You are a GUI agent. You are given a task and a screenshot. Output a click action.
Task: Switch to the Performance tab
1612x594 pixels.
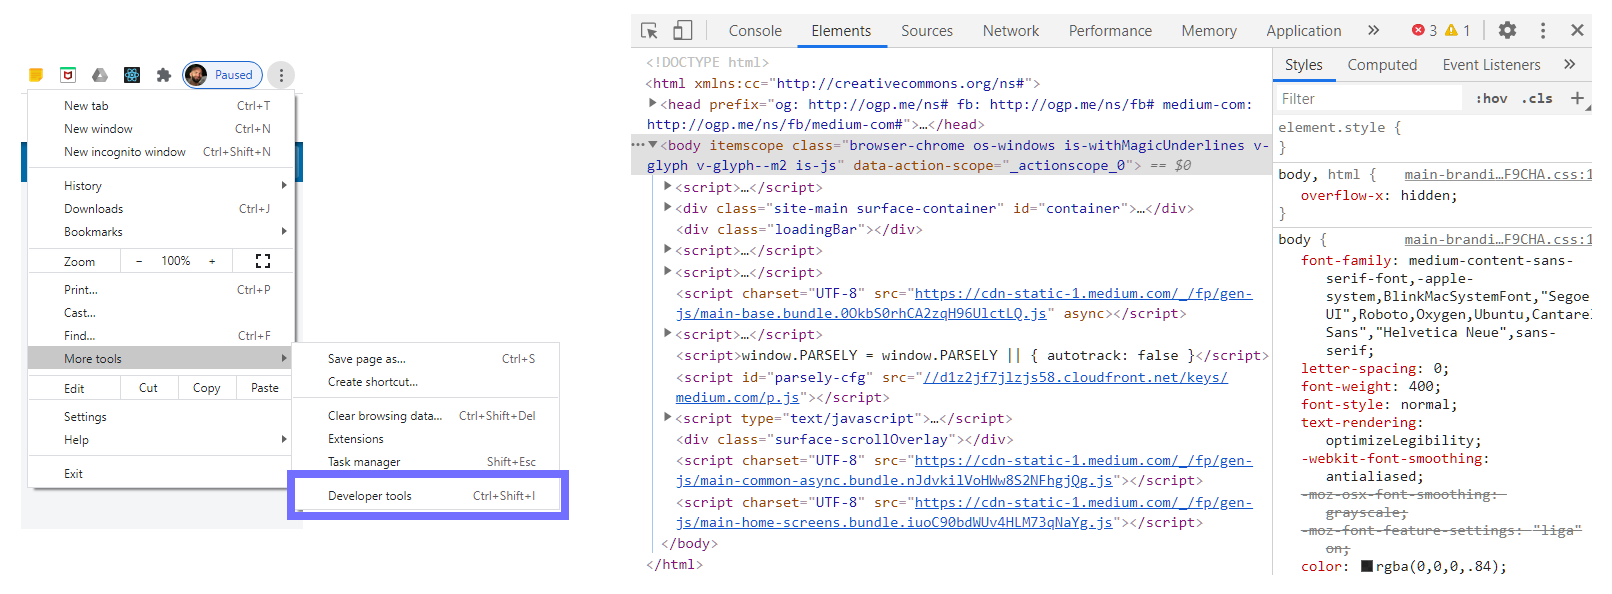1110,31
